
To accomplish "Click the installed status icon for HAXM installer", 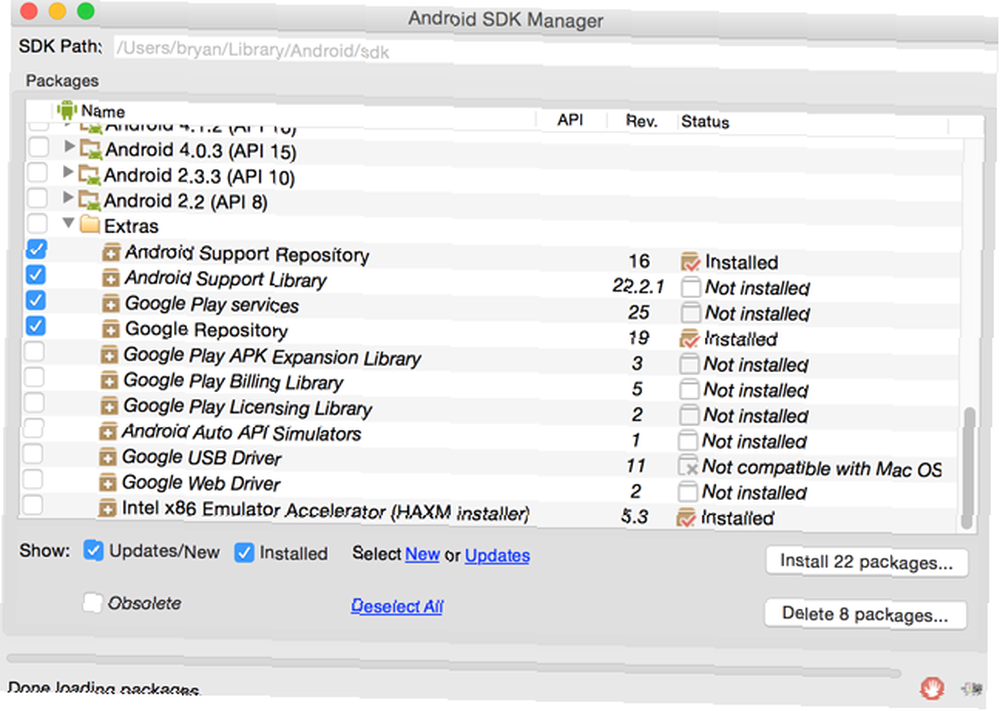I will tap(686, 517).
